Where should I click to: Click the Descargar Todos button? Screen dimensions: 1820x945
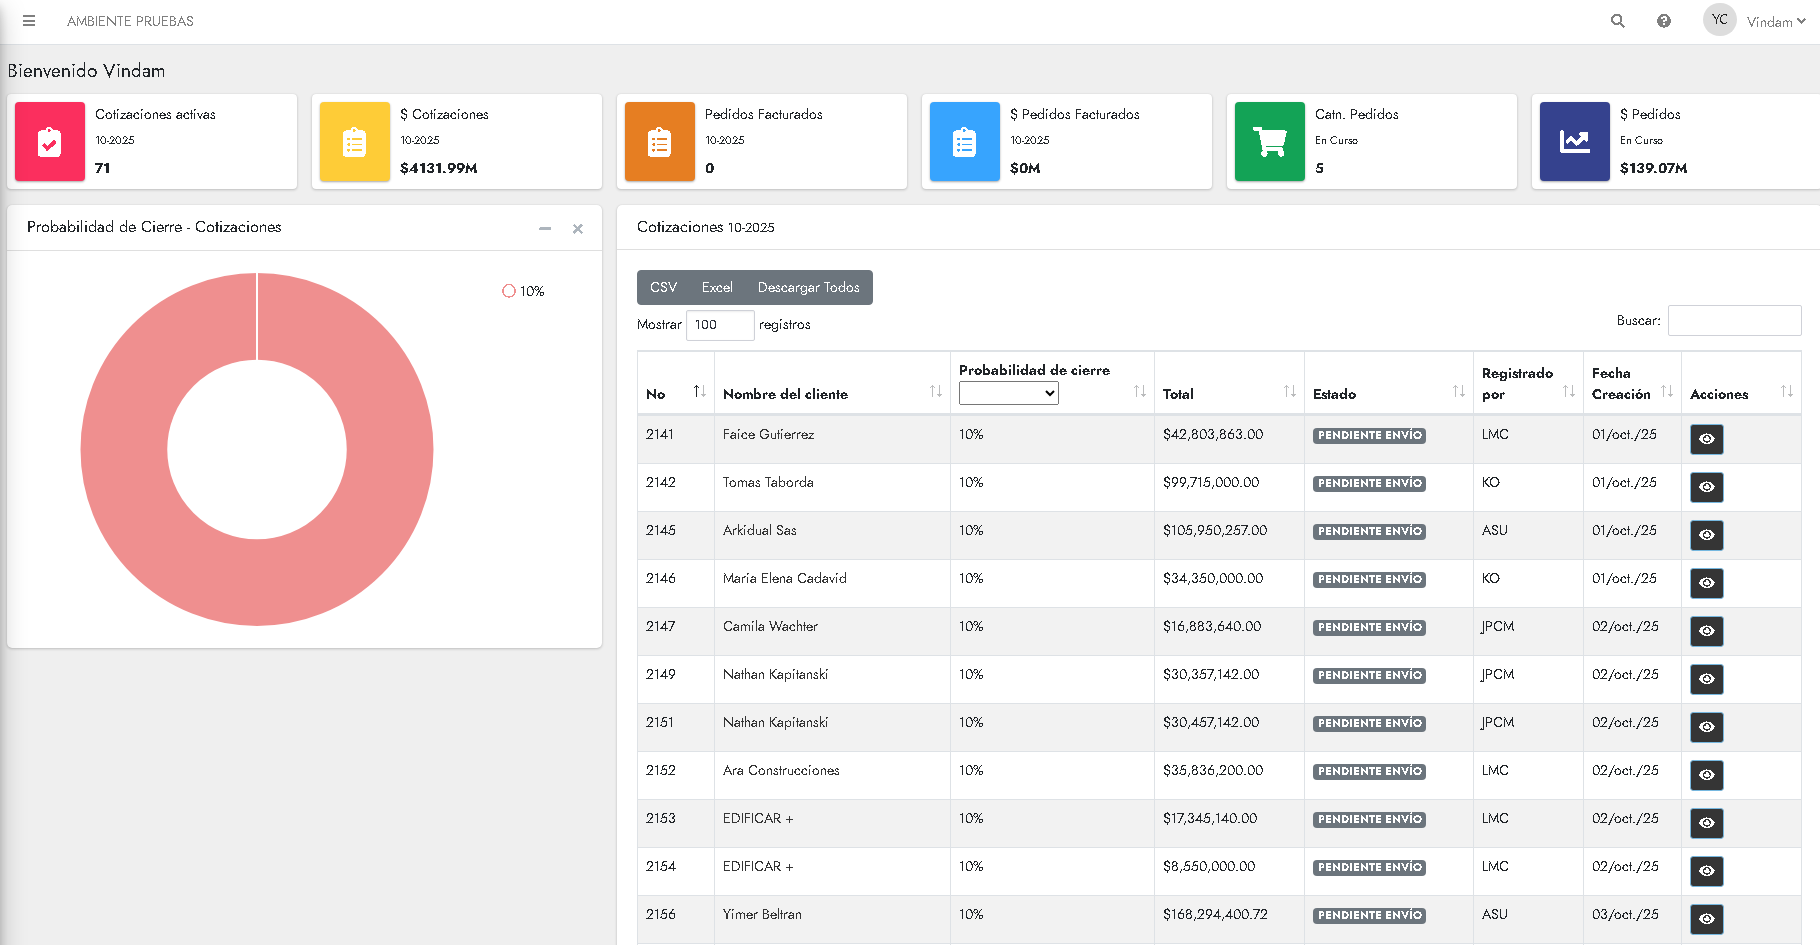pos(808,288)
